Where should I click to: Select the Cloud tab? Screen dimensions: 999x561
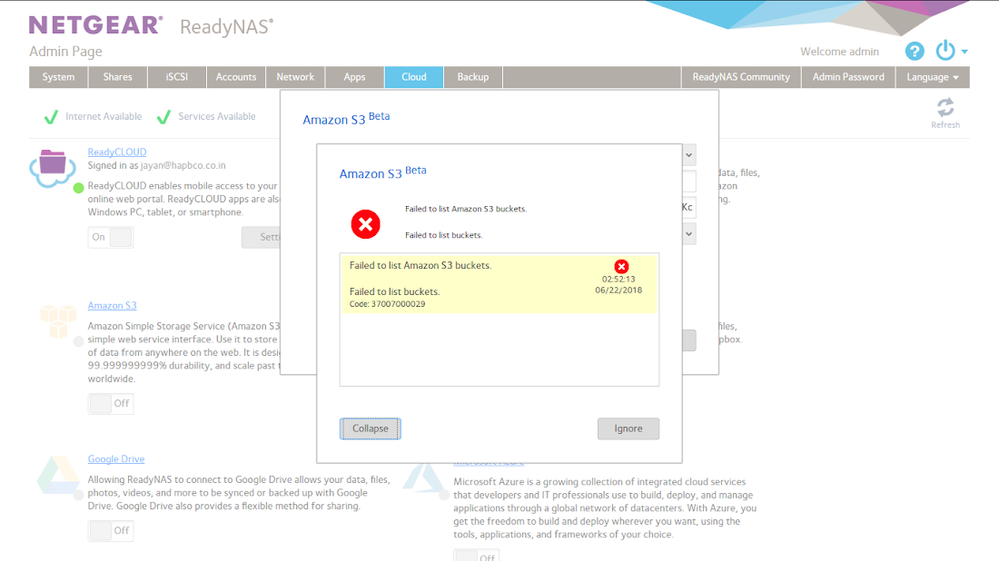pyautogui.click(x=414, y=77)
